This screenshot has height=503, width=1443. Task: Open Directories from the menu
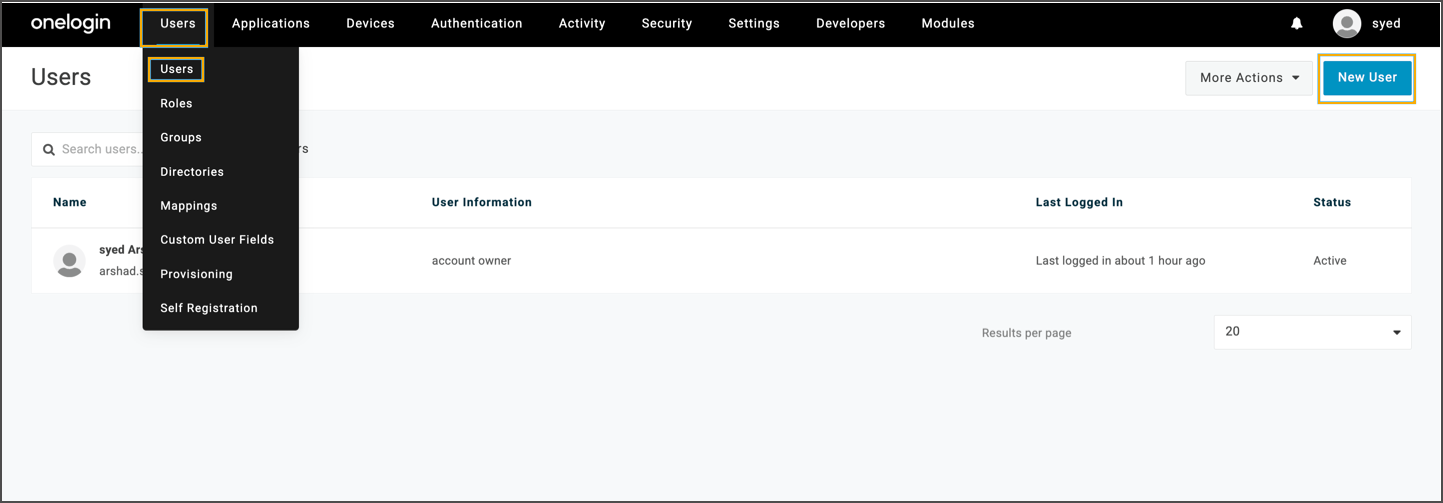tap(192, 172)
